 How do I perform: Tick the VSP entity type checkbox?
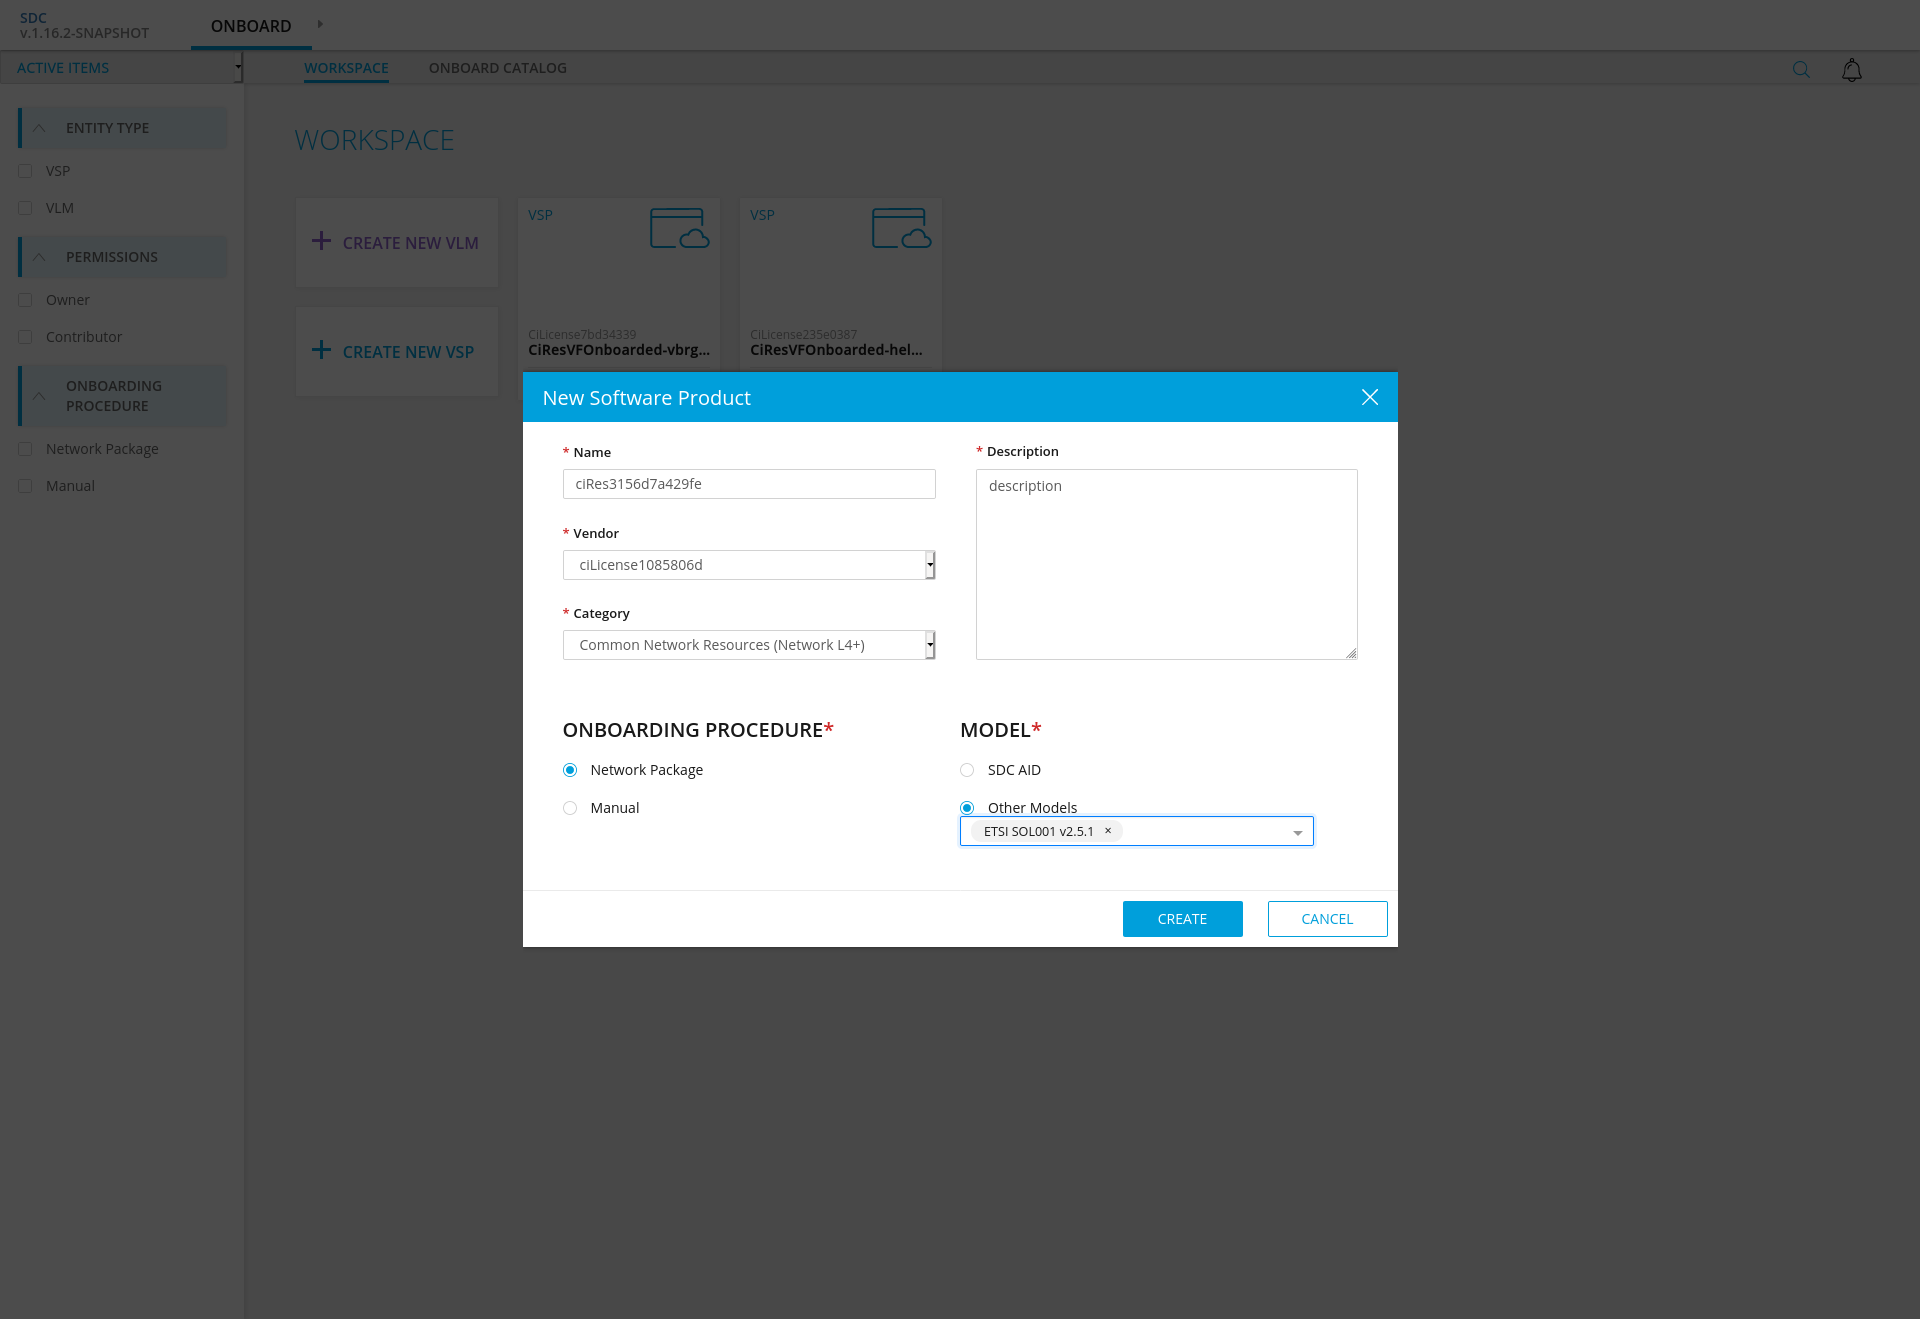click(26, 171)
